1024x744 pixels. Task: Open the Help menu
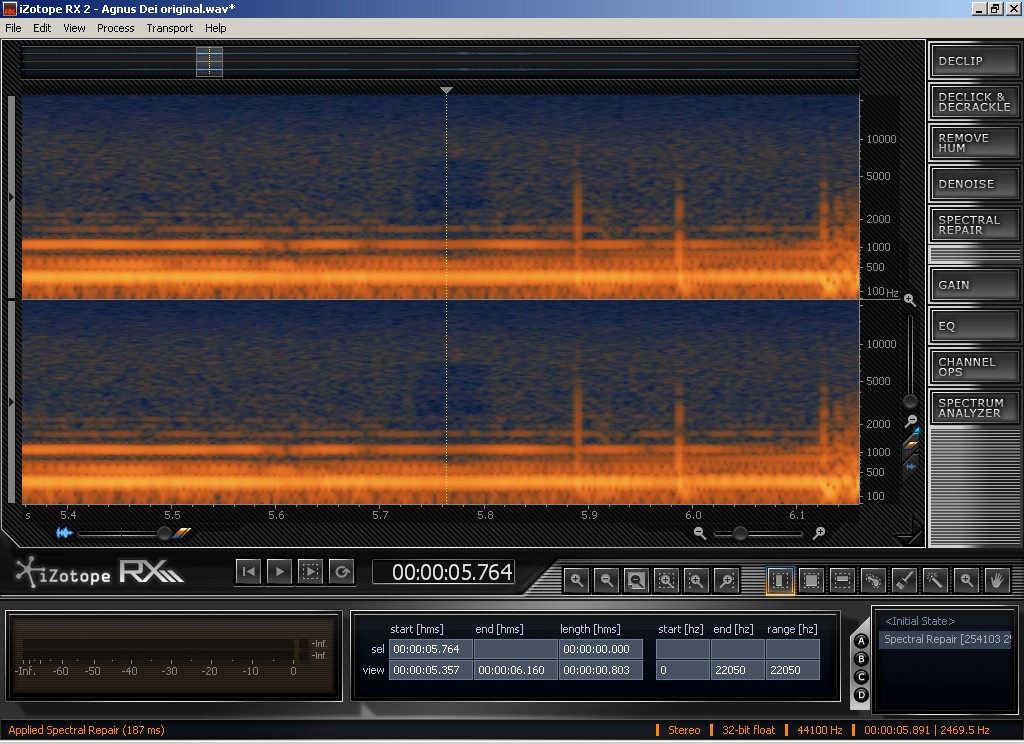[216, 28]
